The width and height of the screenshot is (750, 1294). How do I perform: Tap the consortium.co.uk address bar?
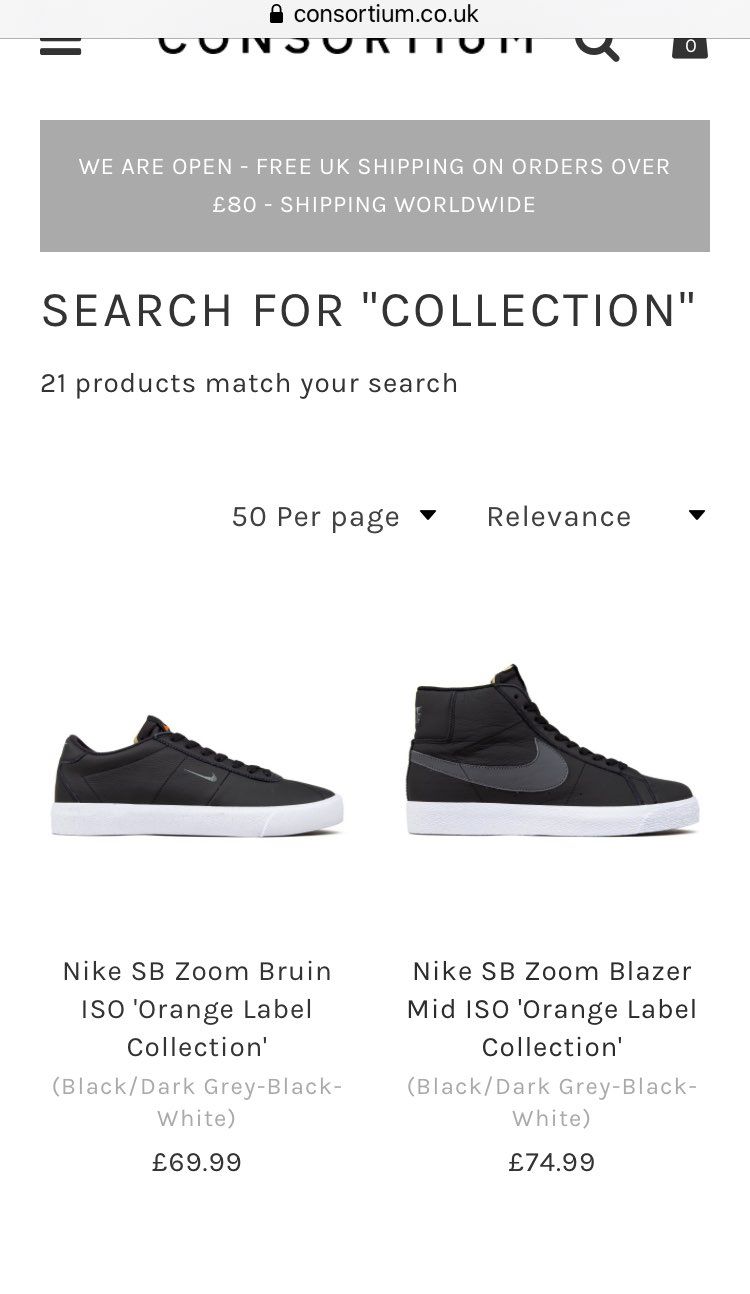385,14
